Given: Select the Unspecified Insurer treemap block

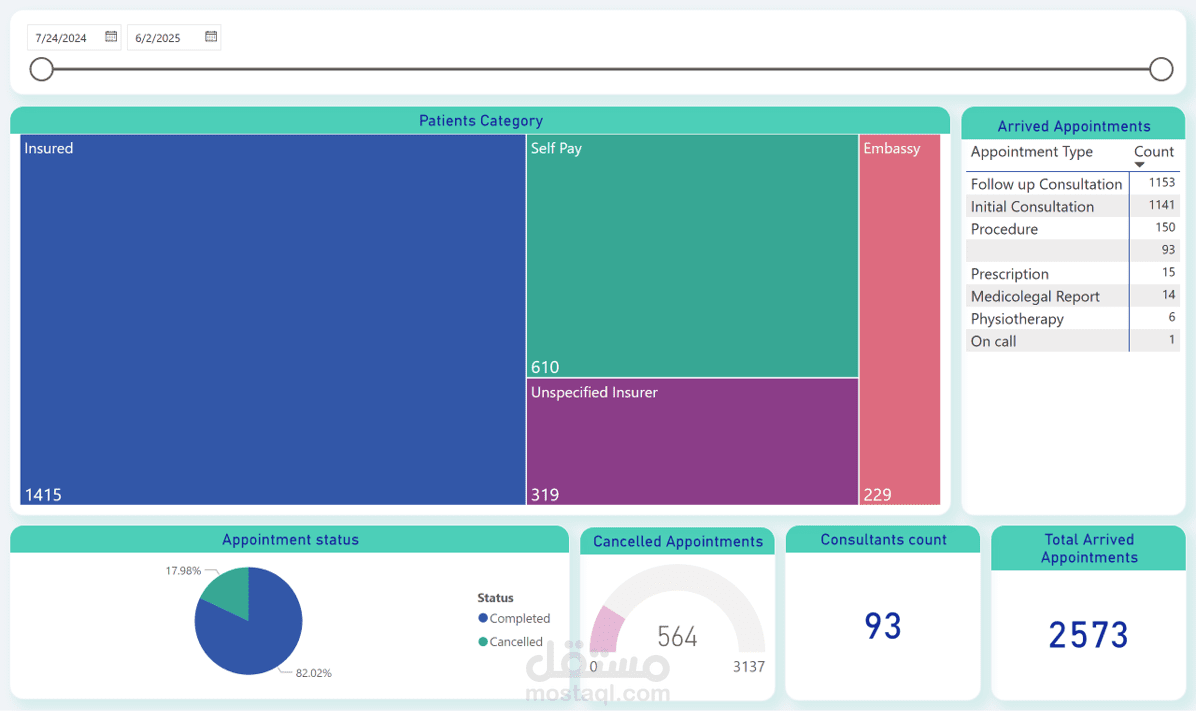Looking at the screenshot, I should (x=693, y=442).
